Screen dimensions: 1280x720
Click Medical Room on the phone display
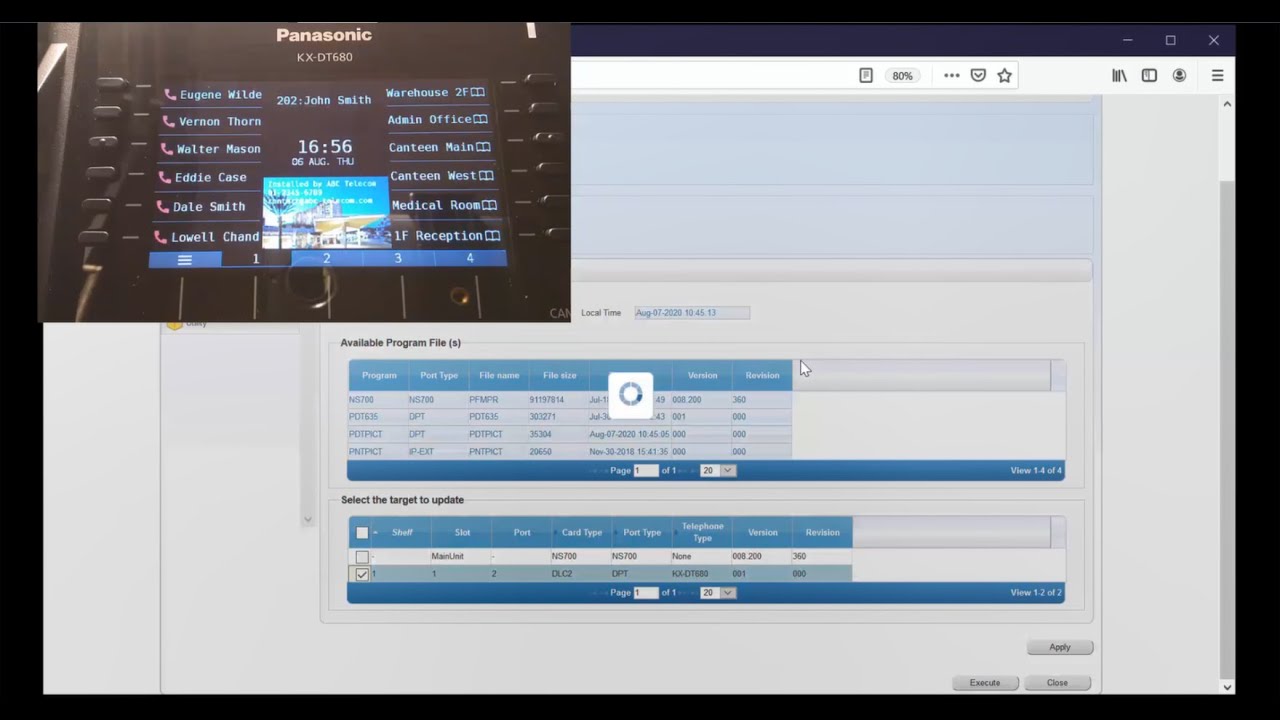444,205
